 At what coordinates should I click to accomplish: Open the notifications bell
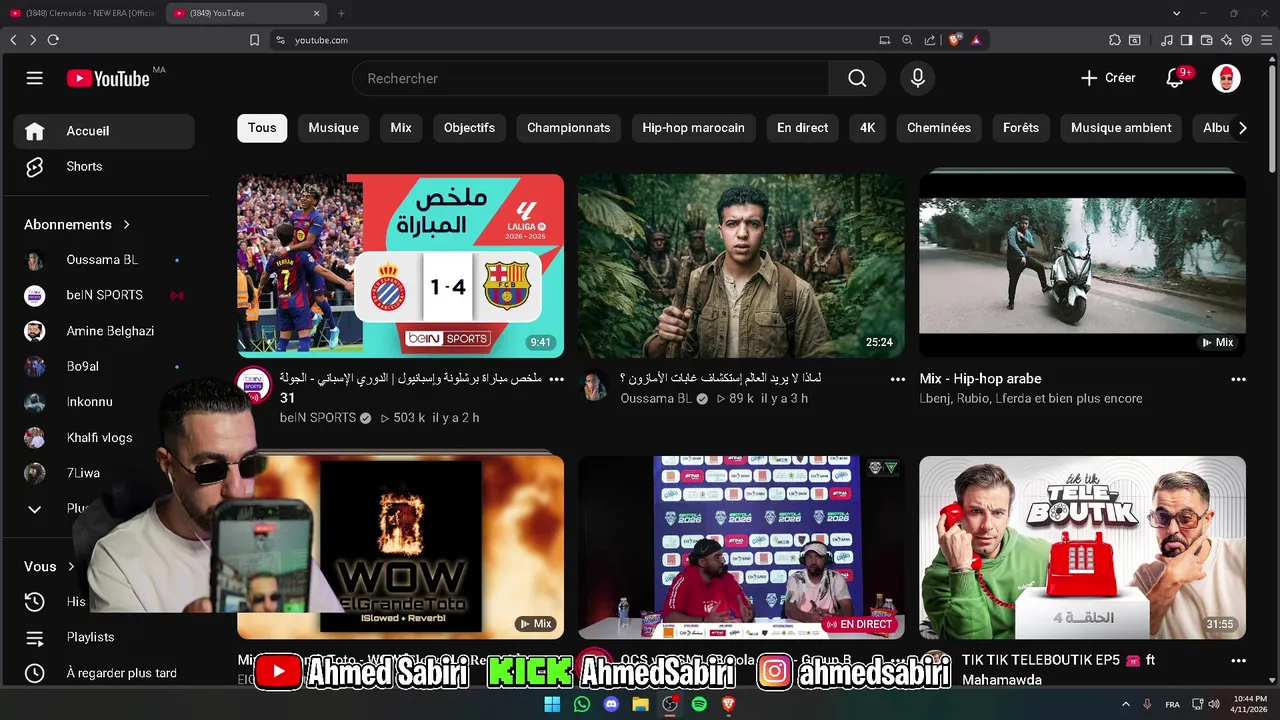click(1176, 78)
